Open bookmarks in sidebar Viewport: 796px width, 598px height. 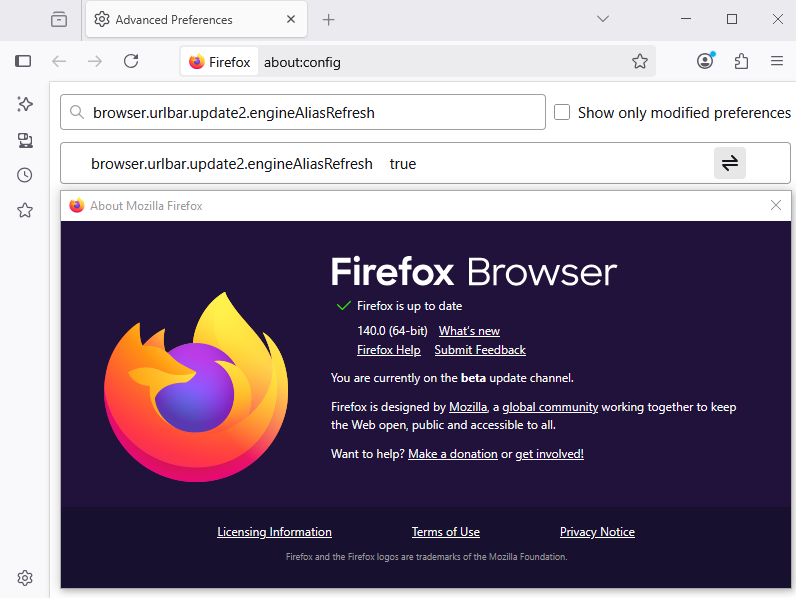pos(24,210)
